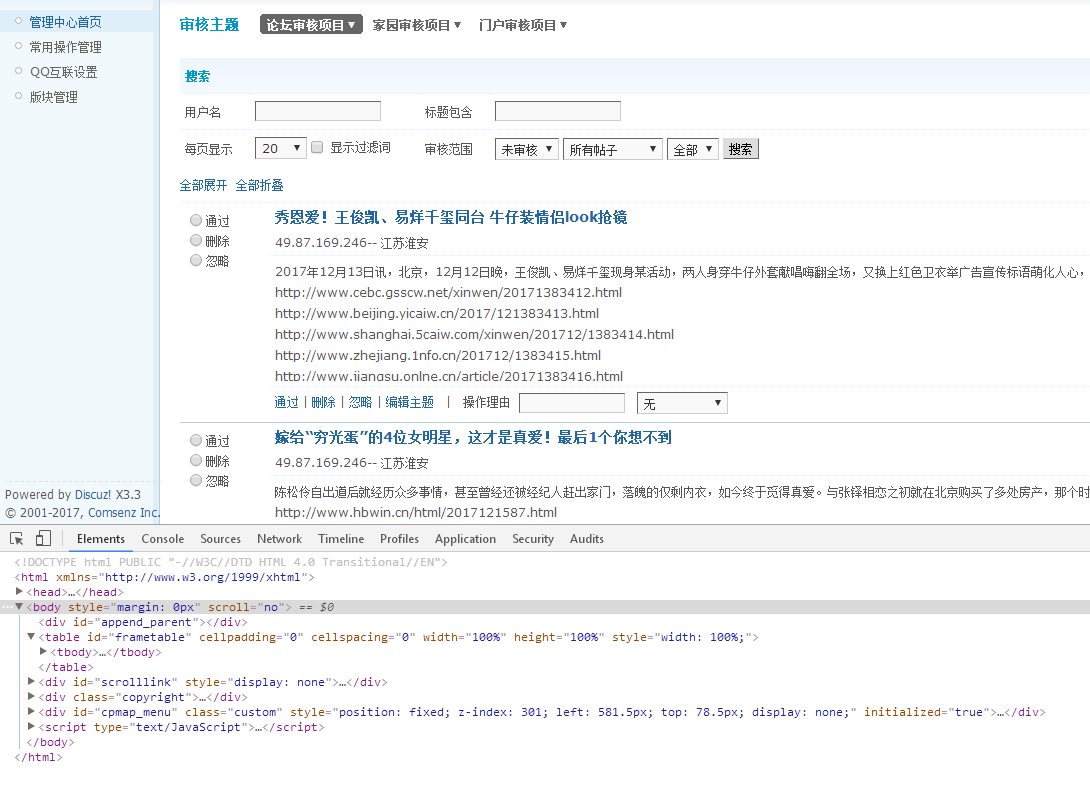Open the 论坛审核项目 dropdown menu

click(311, 25)
